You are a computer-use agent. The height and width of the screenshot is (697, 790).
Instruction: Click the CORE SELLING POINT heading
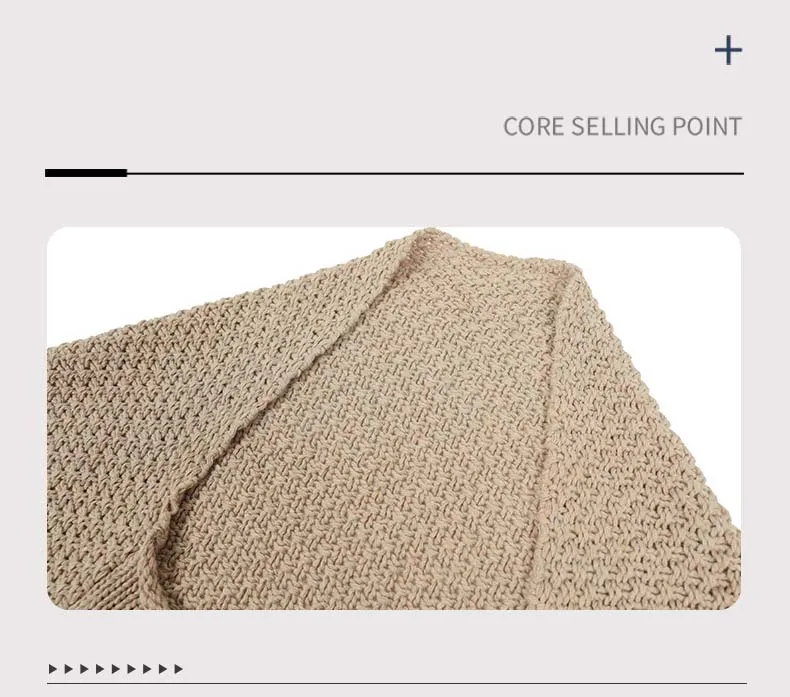(622, 126)
